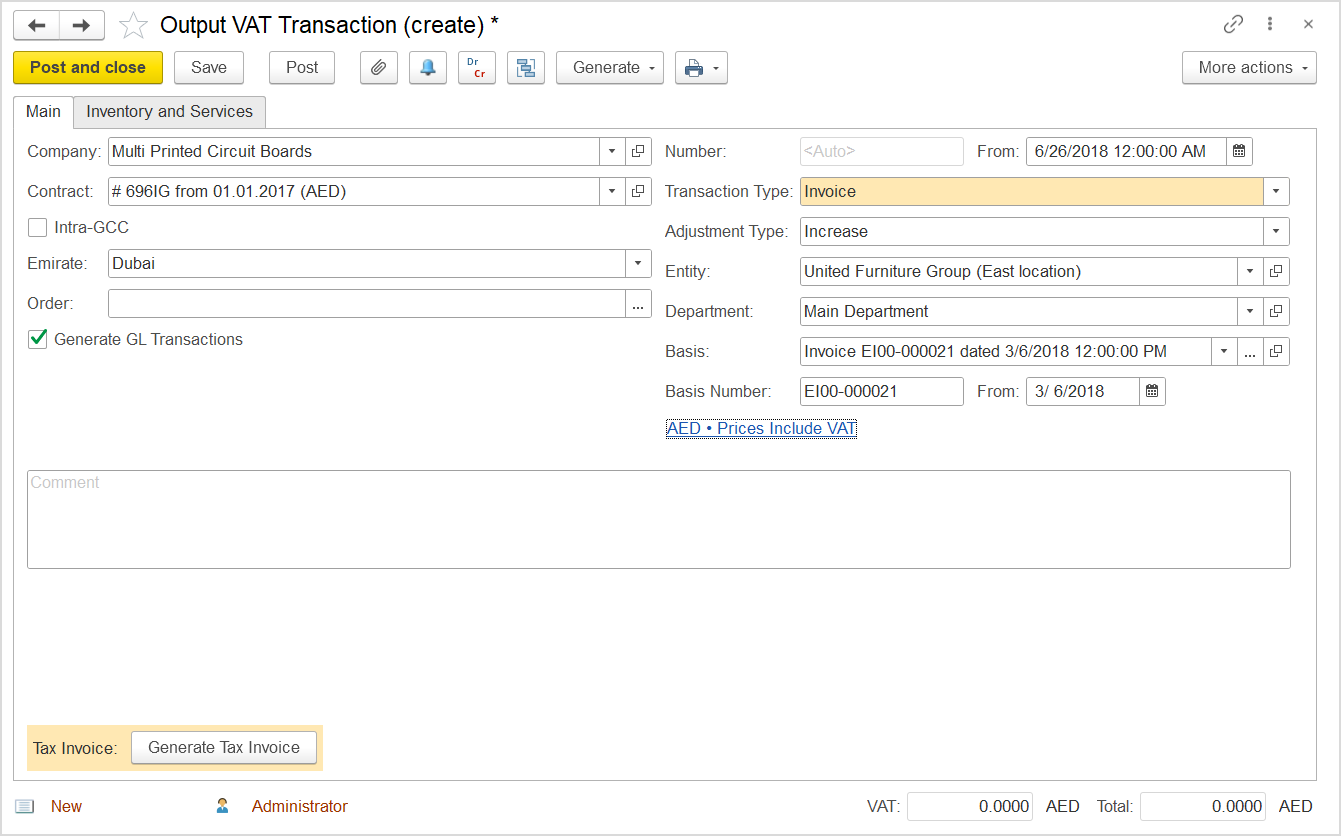Screen dimensions: 1341x836
Task: Open the Company field record icon
Action: [638, 152]
